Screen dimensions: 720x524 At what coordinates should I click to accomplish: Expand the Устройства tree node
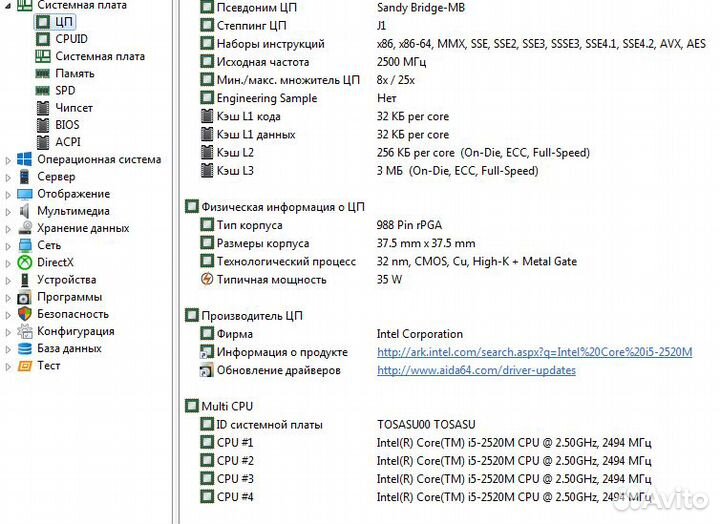click(x=8, y=281)
